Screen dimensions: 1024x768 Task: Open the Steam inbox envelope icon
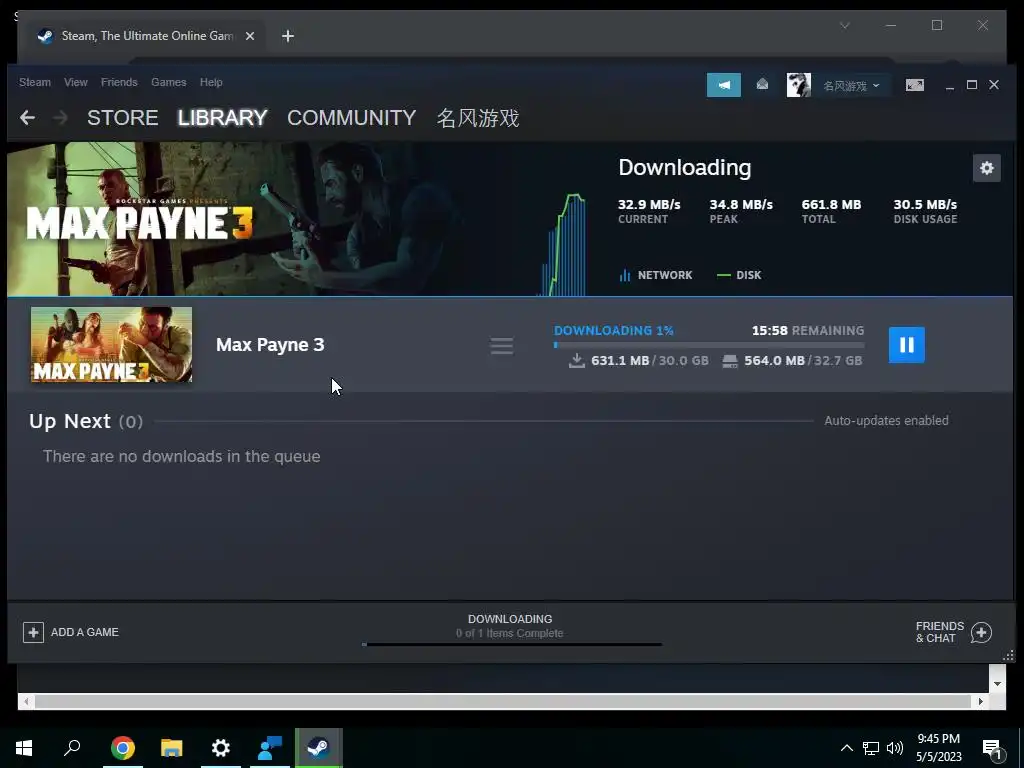click(762, 84)
